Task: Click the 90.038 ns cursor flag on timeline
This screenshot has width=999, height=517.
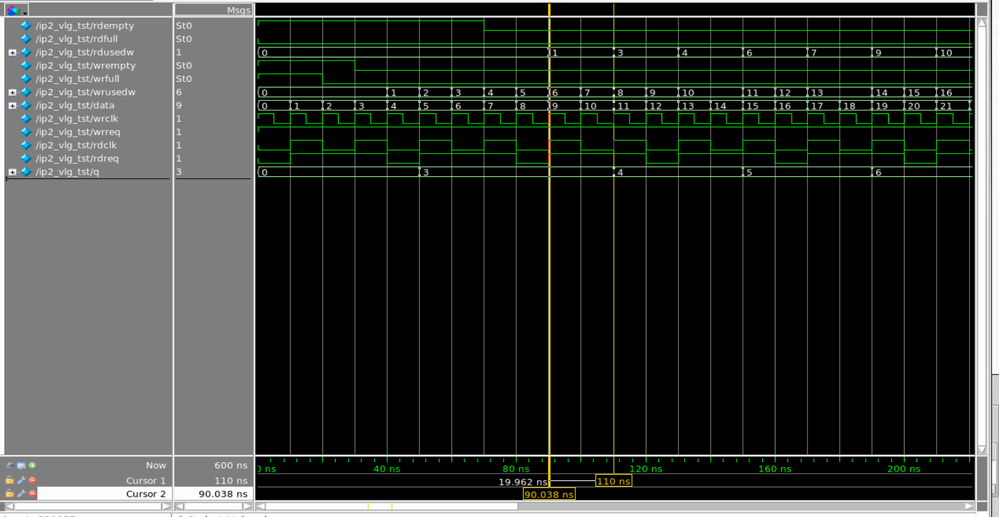Action: (549, 494)
